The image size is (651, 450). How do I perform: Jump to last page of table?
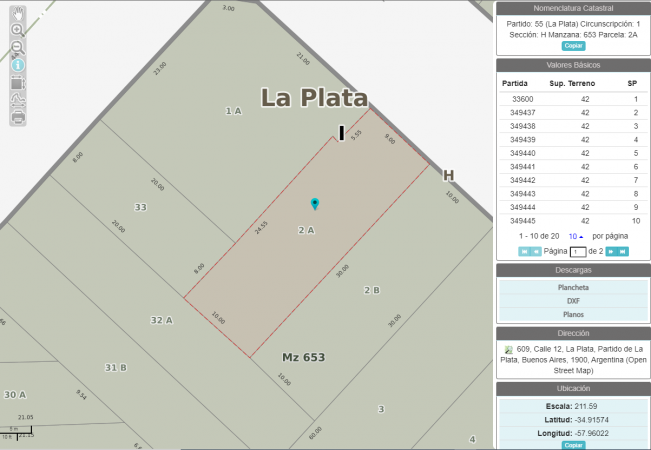623,251
